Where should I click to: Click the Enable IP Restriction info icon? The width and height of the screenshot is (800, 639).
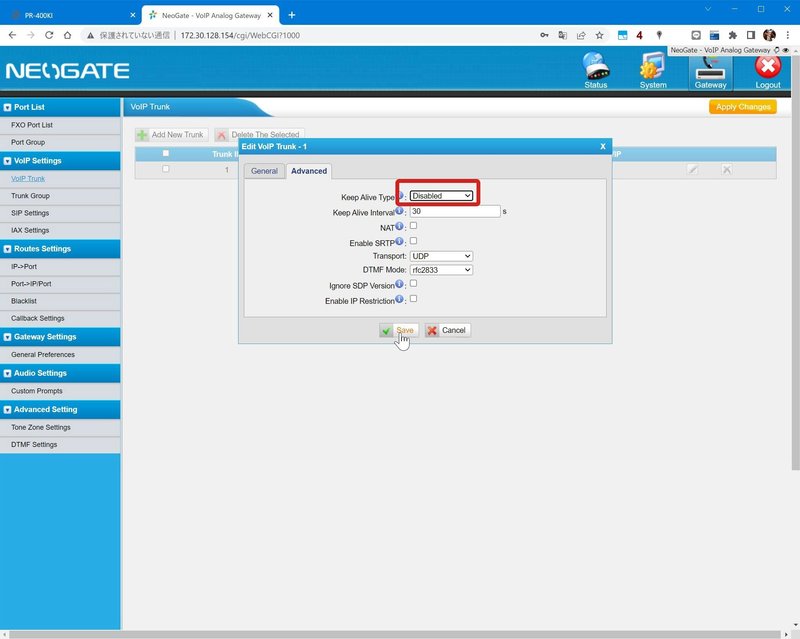click(x=399, y=299)
